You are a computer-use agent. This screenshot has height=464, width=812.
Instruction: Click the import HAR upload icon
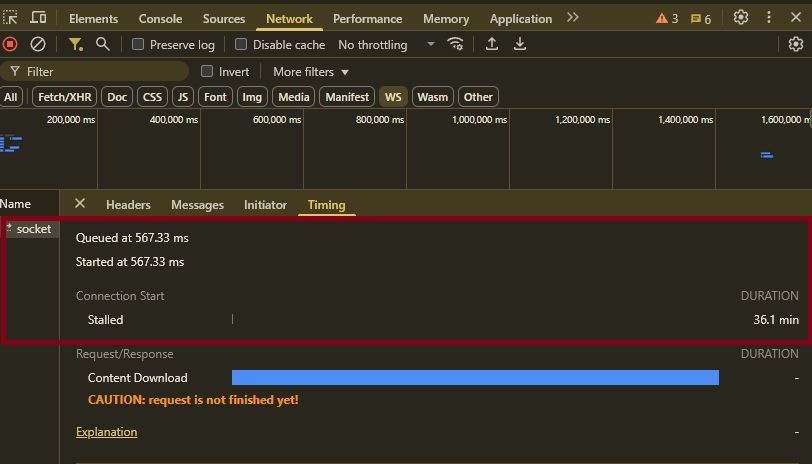(x=492, y=44)
